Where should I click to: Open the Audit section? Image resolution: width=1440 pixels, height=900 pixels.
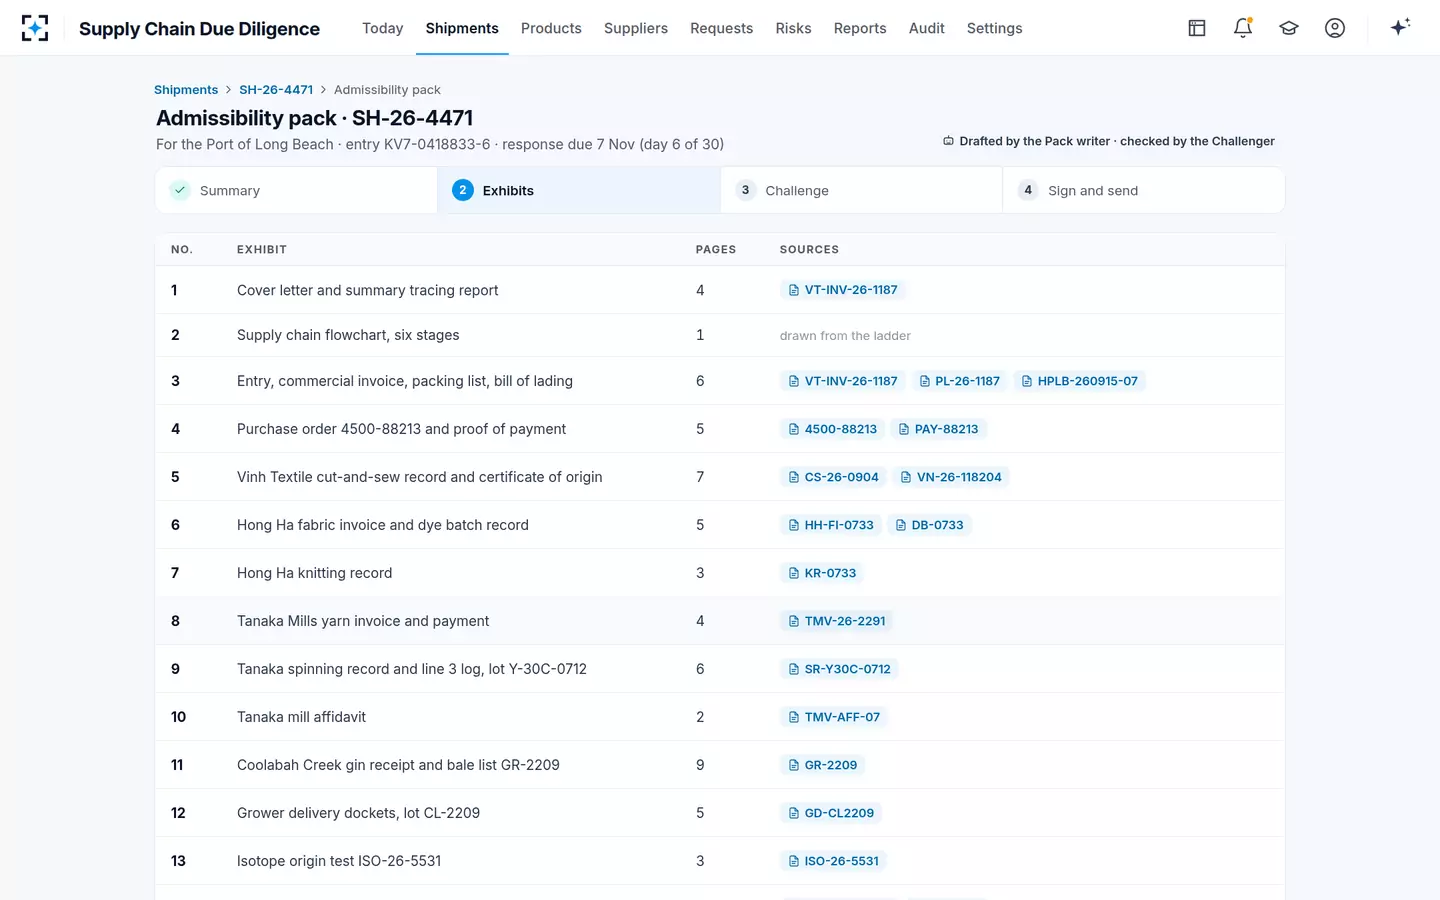tap(927, 28)
